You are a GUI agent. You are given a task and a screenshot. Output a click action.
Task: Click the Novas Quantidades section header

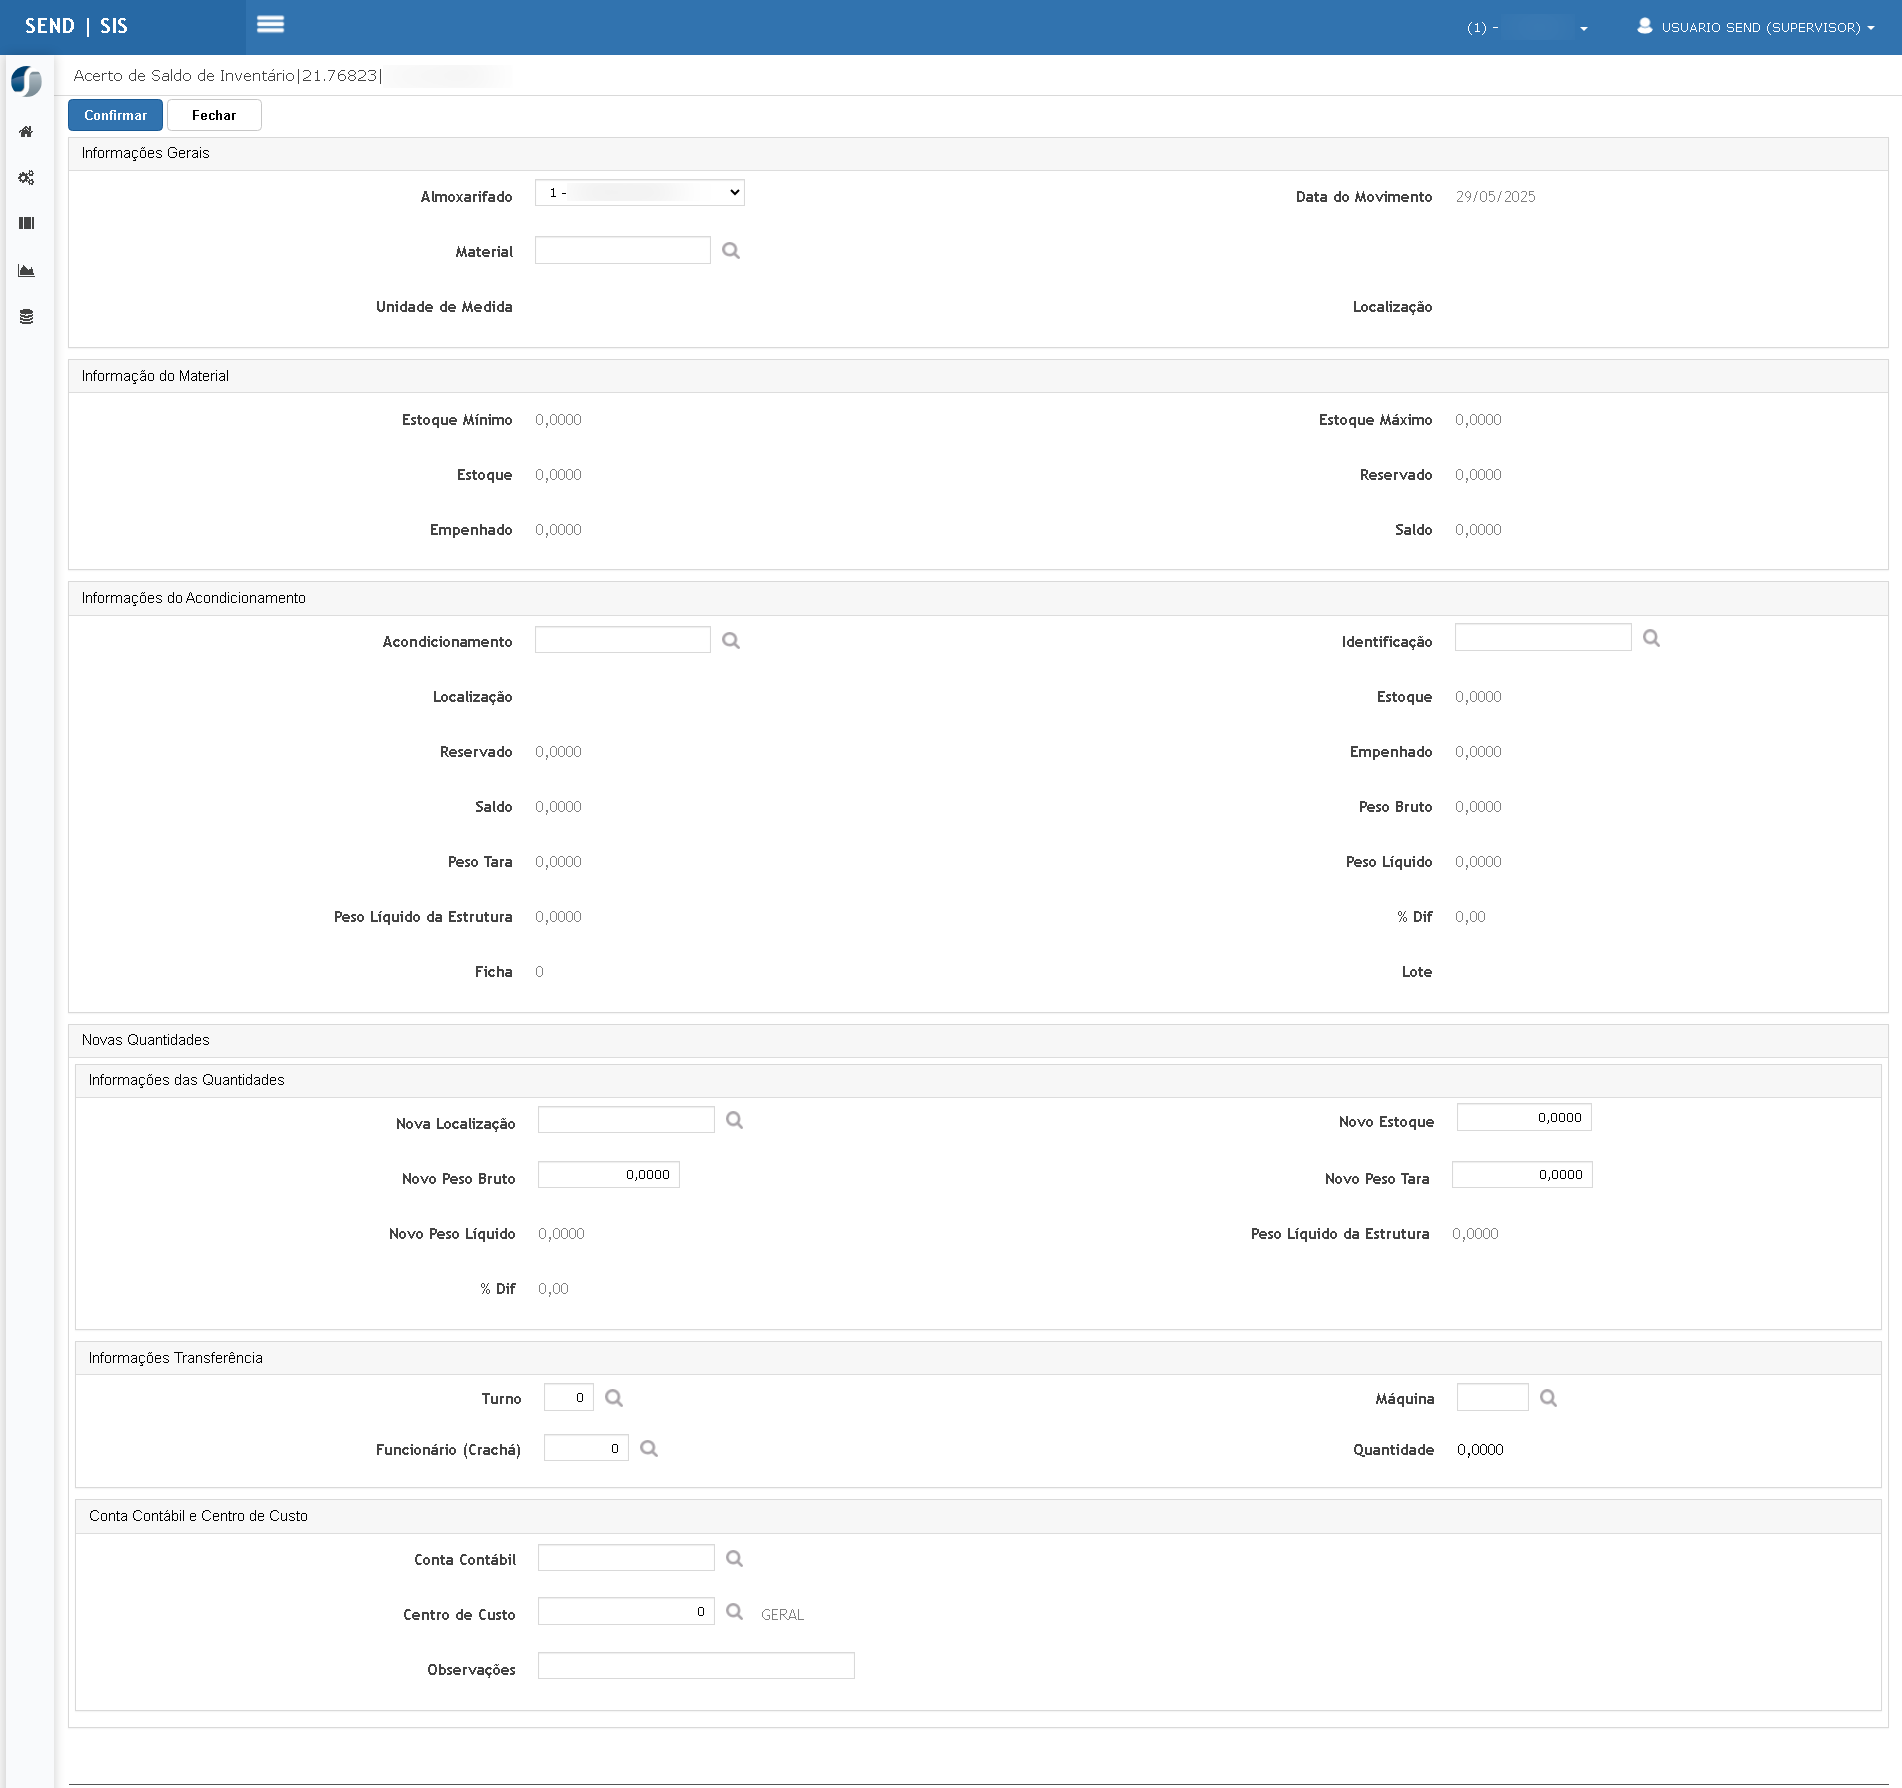point(978,1040)
